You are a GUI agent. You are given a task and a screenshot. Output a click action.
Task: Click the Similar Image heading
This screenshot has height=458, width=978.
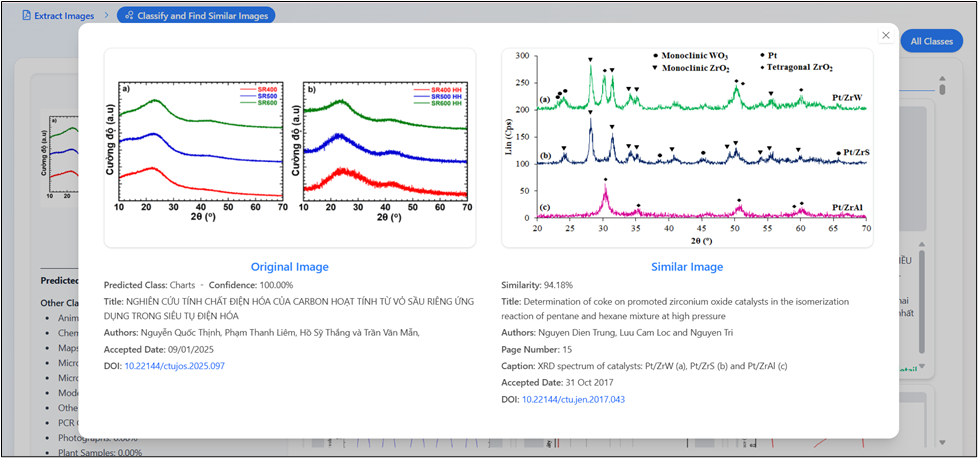click(687, 267)
